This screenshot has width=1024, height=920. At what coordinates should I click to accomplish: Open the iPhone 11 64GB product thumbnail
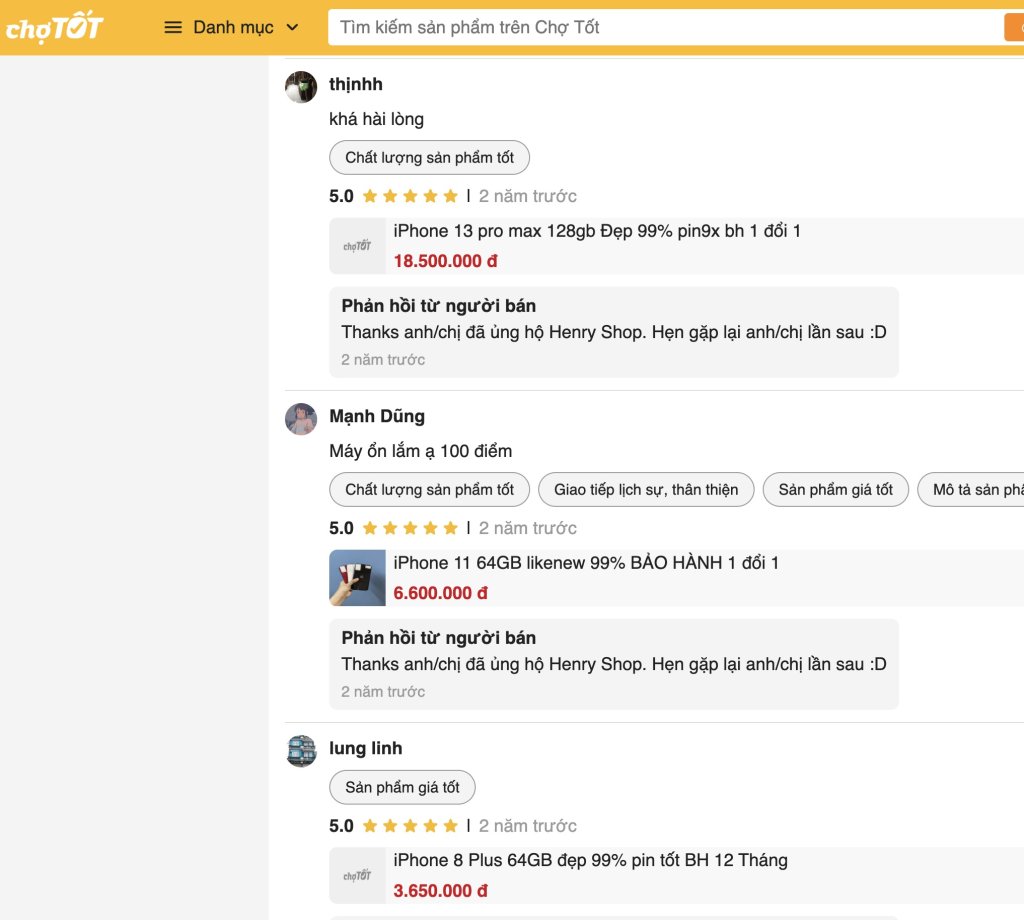(357, 578)
